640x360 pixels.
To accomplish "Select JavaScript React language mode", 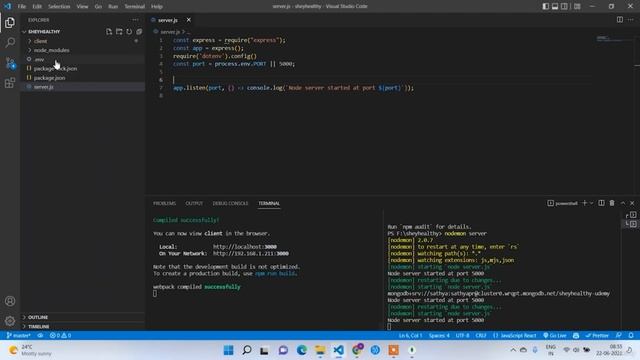I will click(515, 336).
